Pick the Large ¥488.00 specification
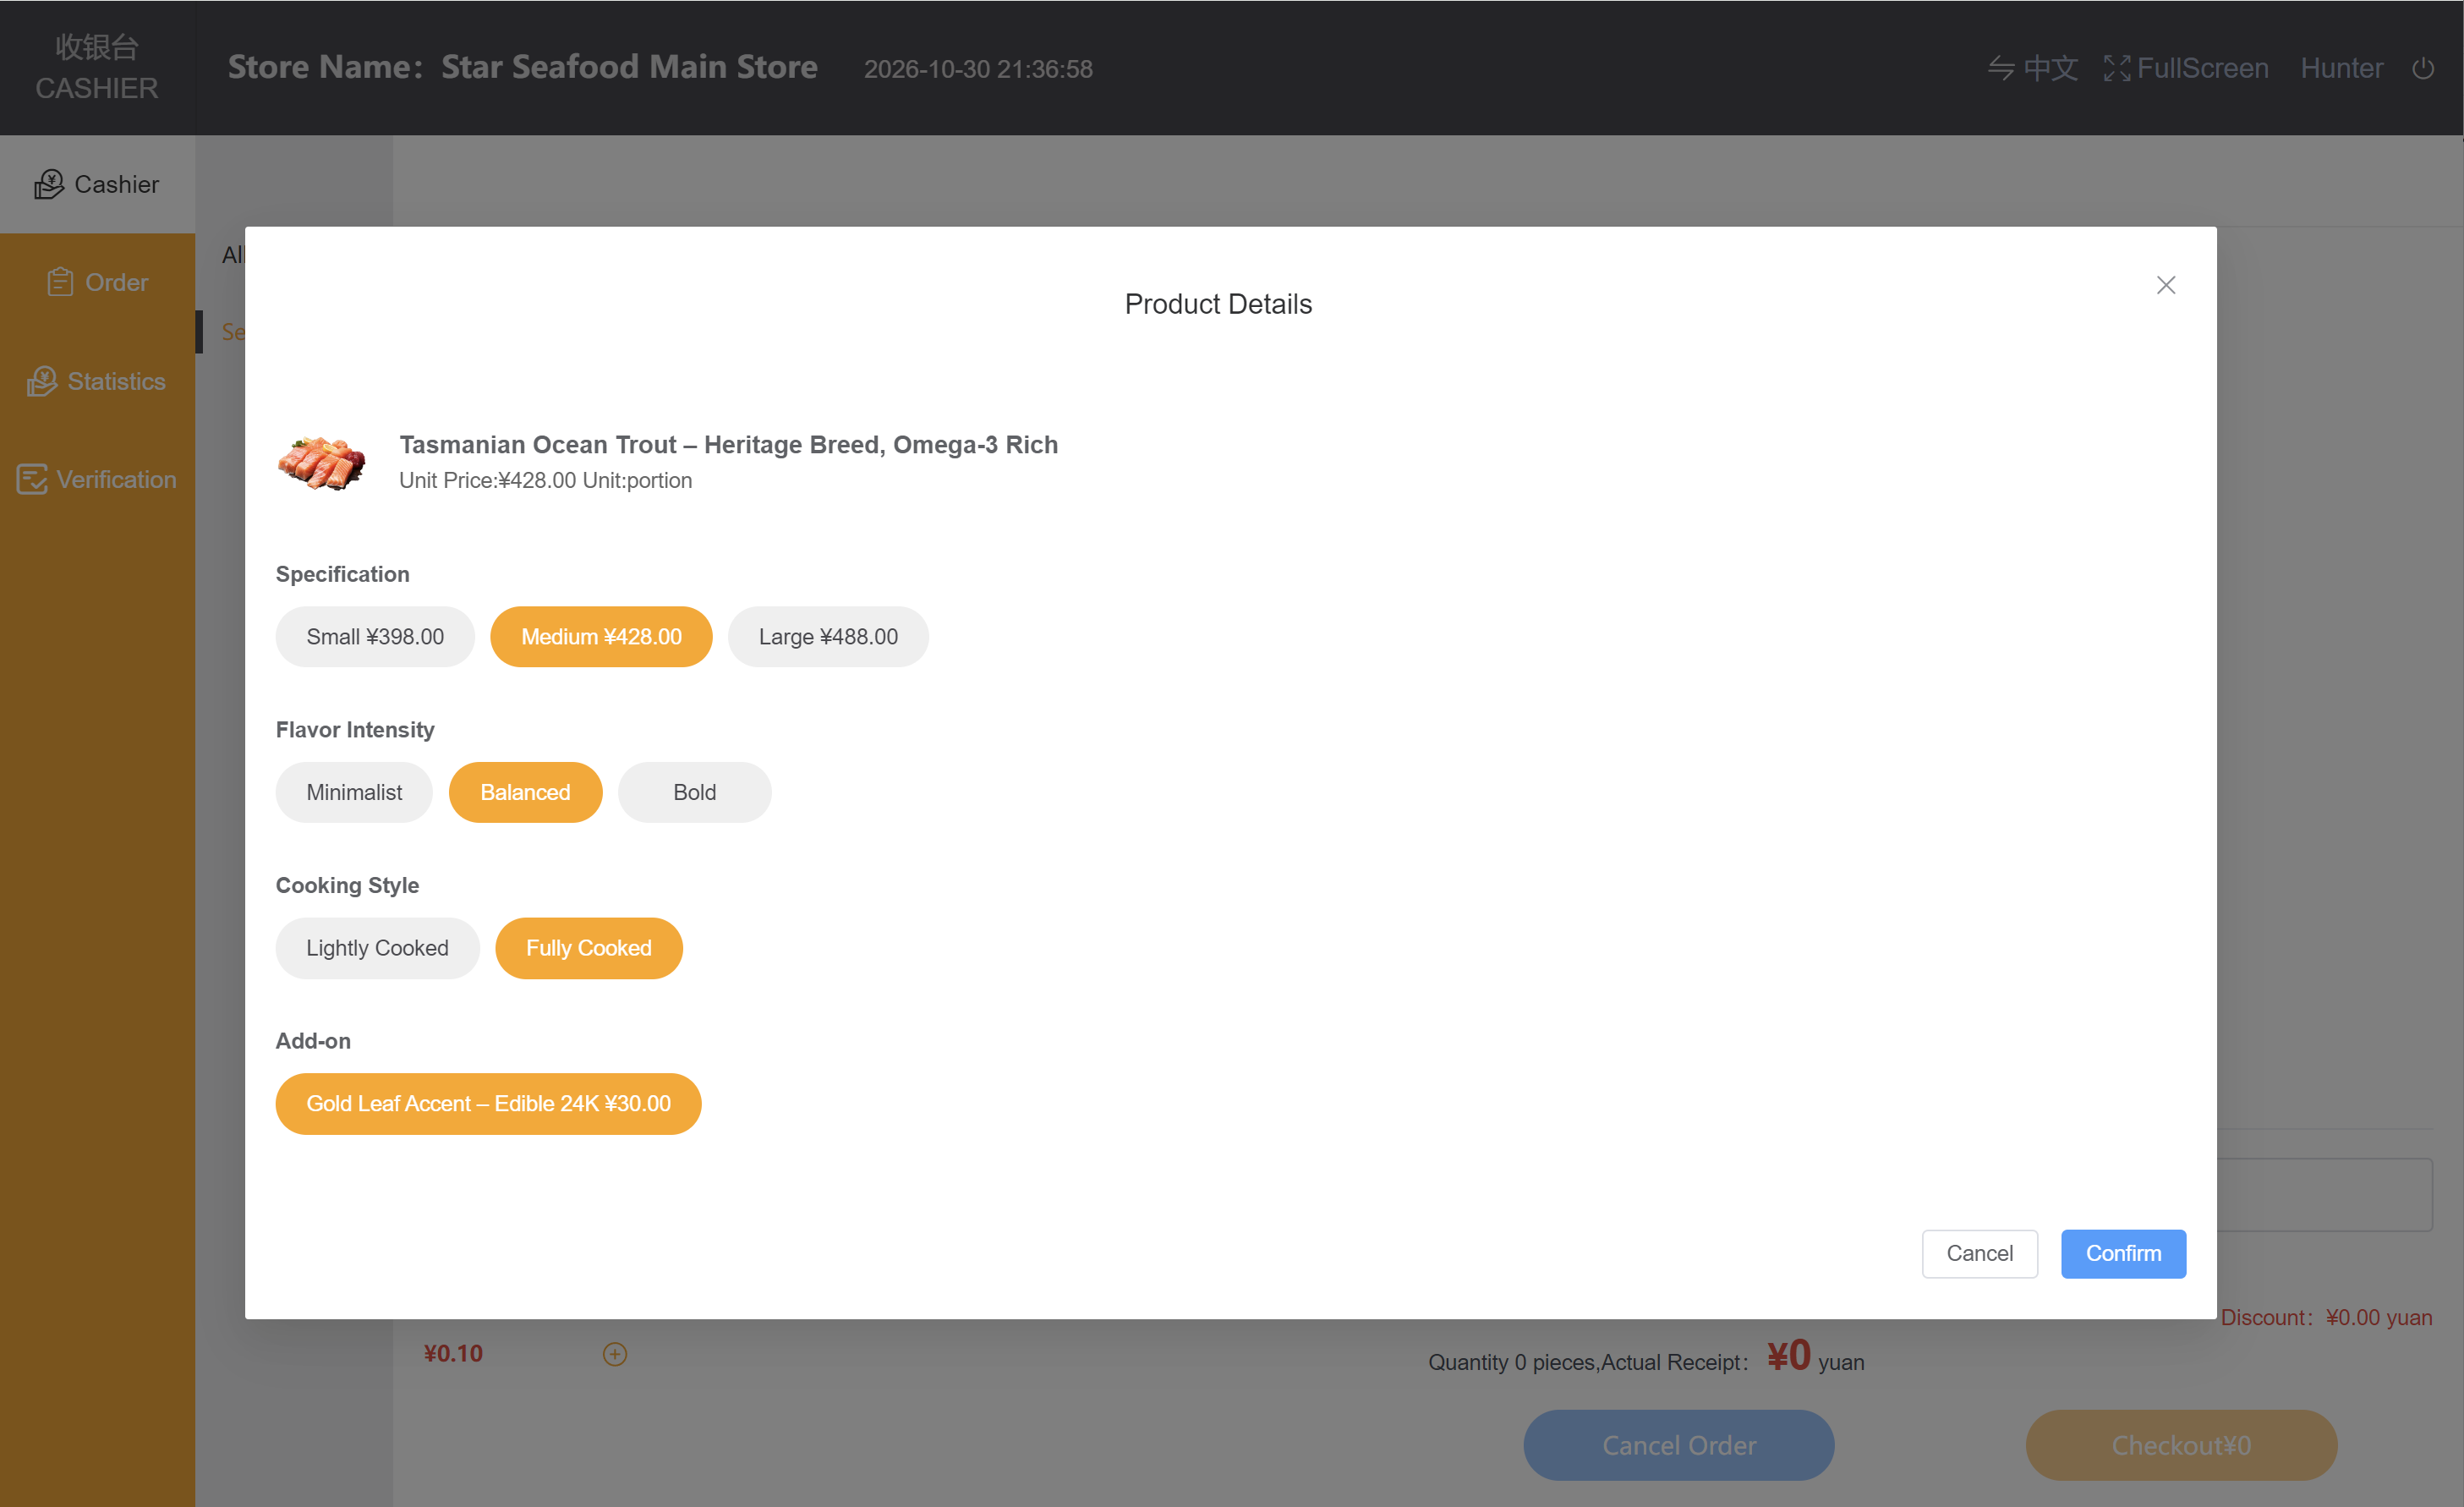The height and width of the screenshot is (1507, 2464). (x=828, y=637)
